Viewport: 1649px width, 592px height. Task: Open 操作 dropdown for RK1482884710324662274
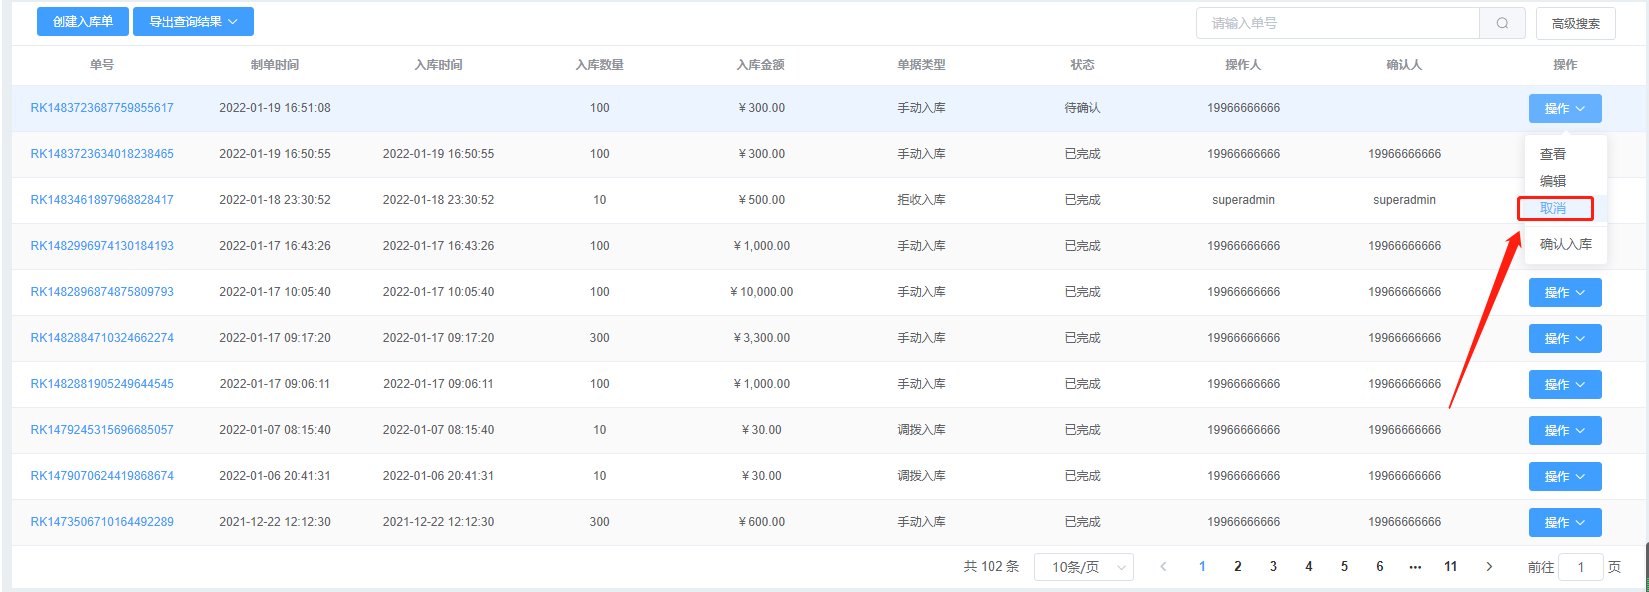[1565, 339]
